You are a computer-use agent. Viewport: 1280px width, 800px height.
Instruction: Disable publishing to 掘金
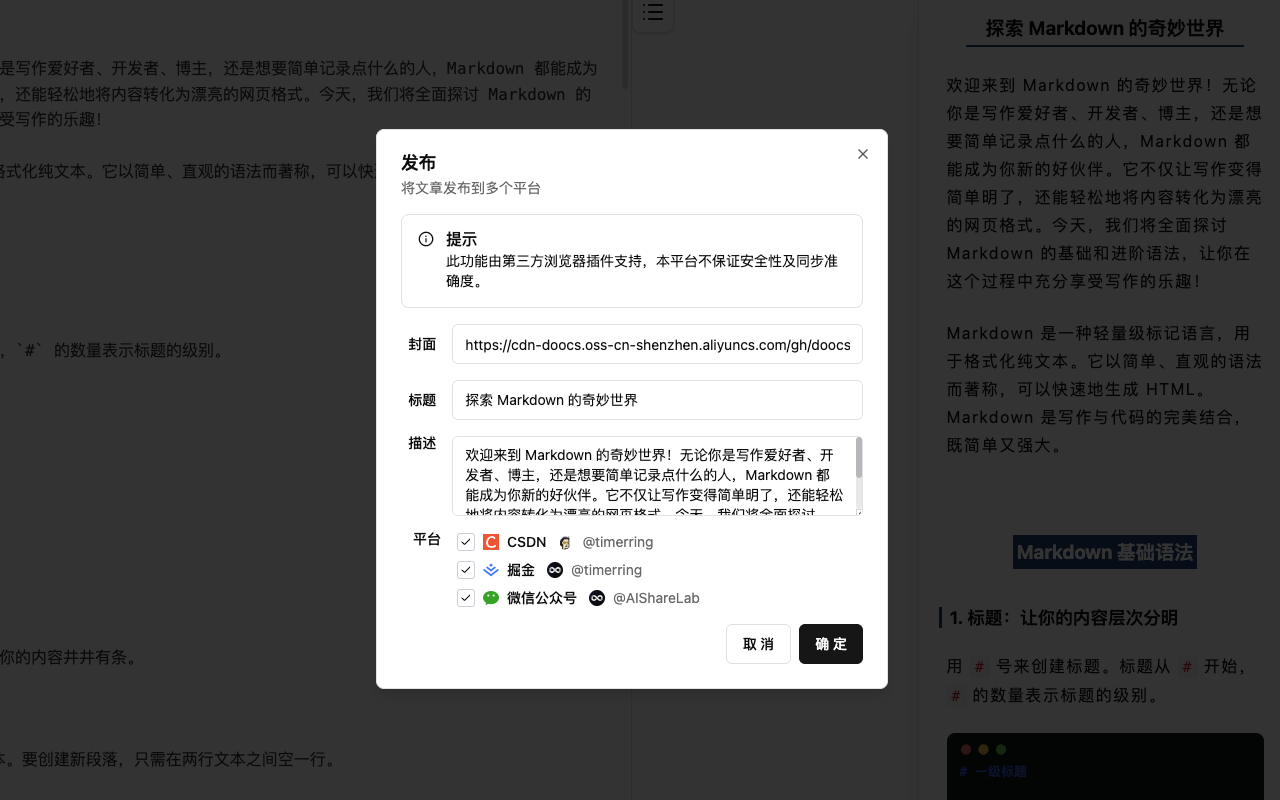[466, 569]
